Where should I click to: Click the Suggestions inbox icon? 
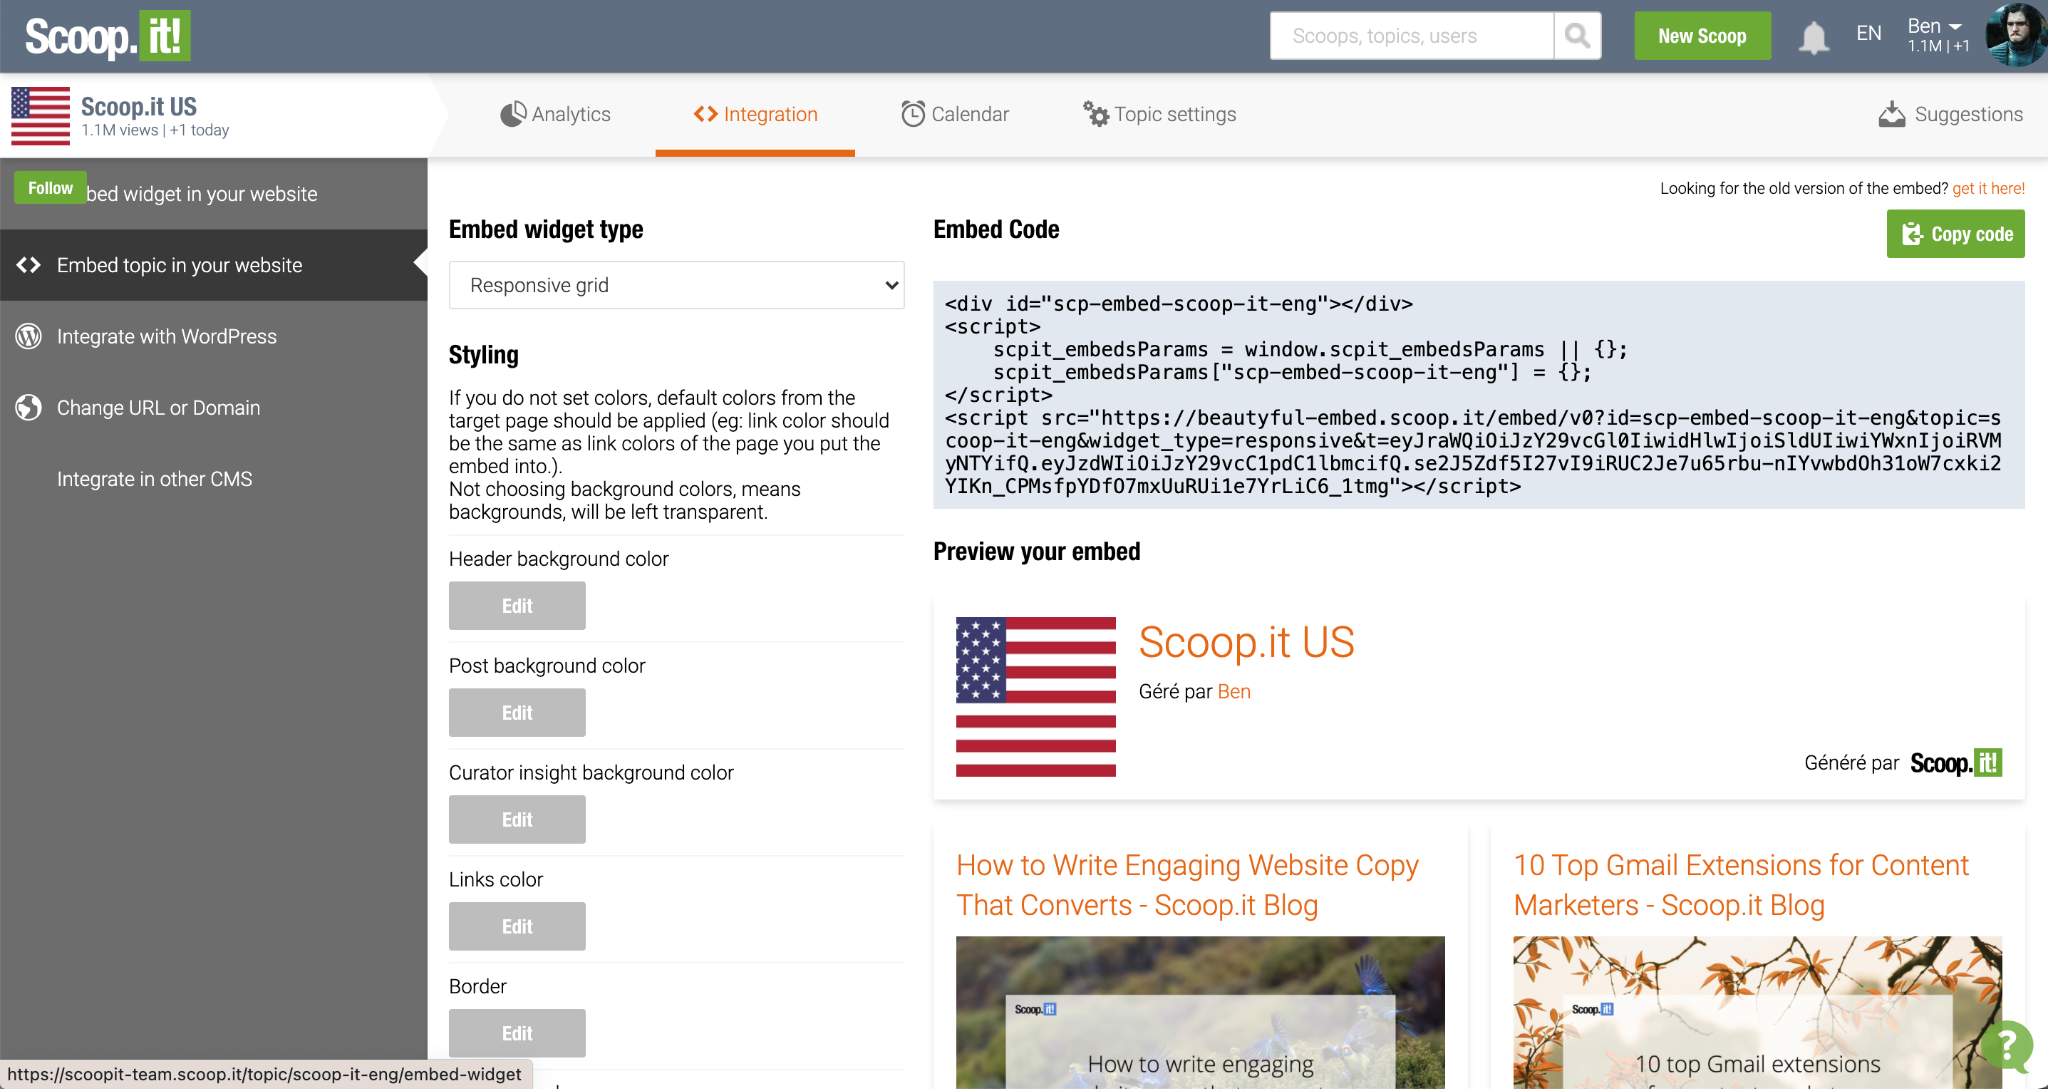pyautogui.click(x=1891, y=115)
